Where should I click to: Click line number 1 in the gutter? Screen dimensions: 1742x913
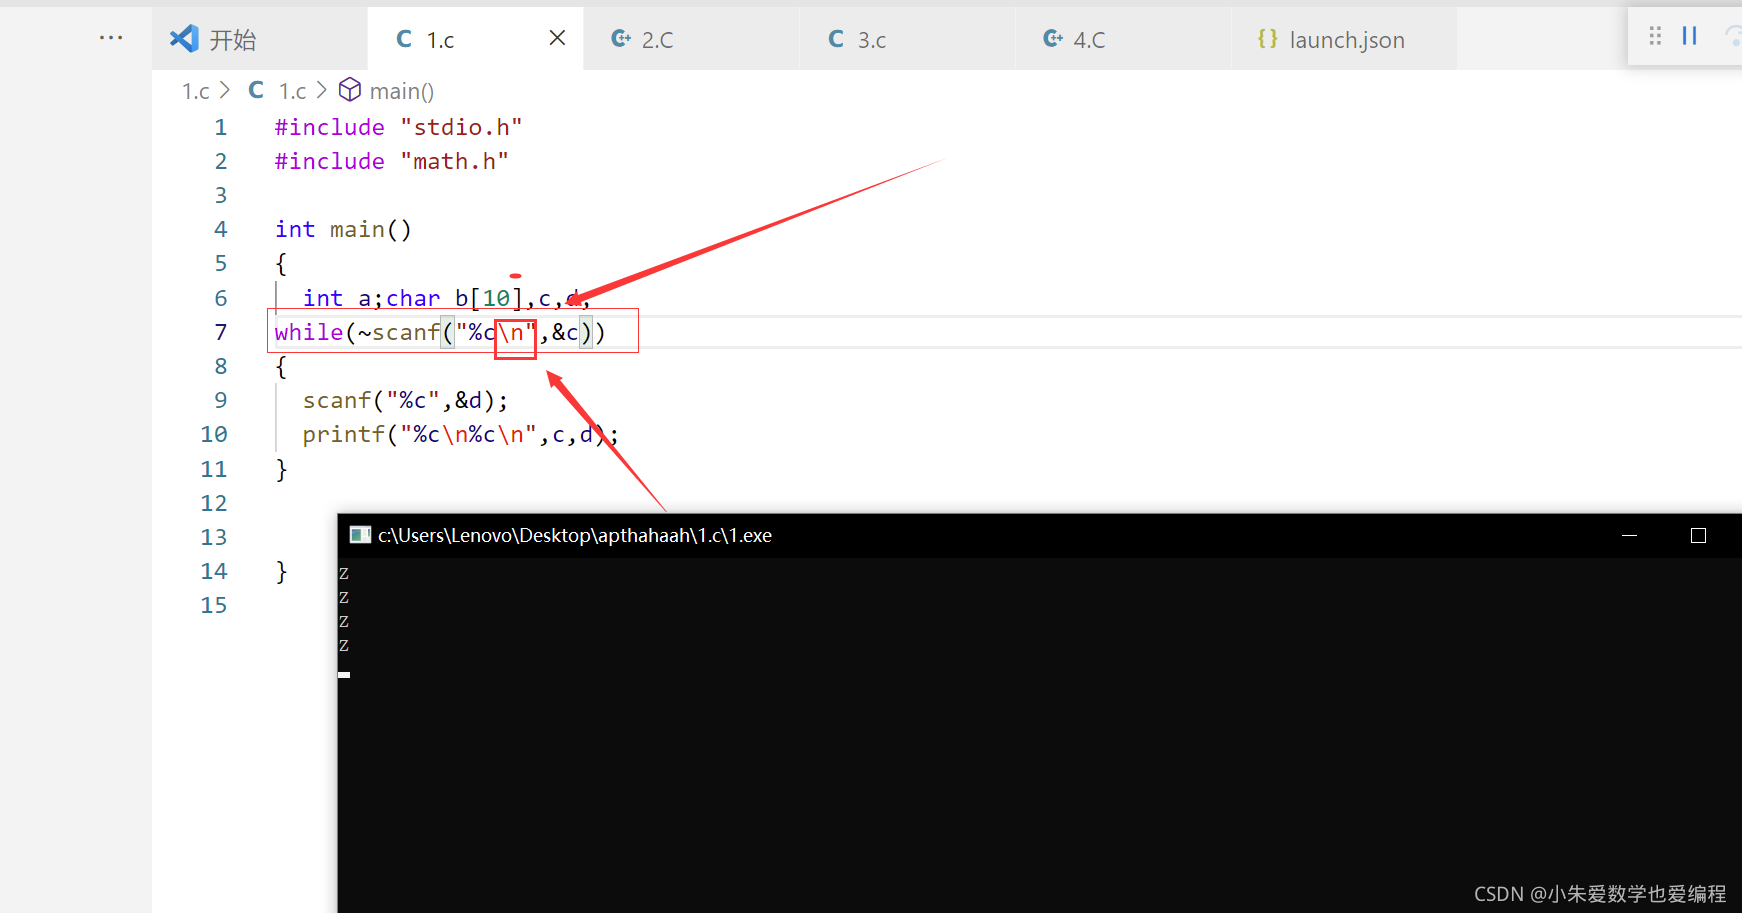(221, 127)
